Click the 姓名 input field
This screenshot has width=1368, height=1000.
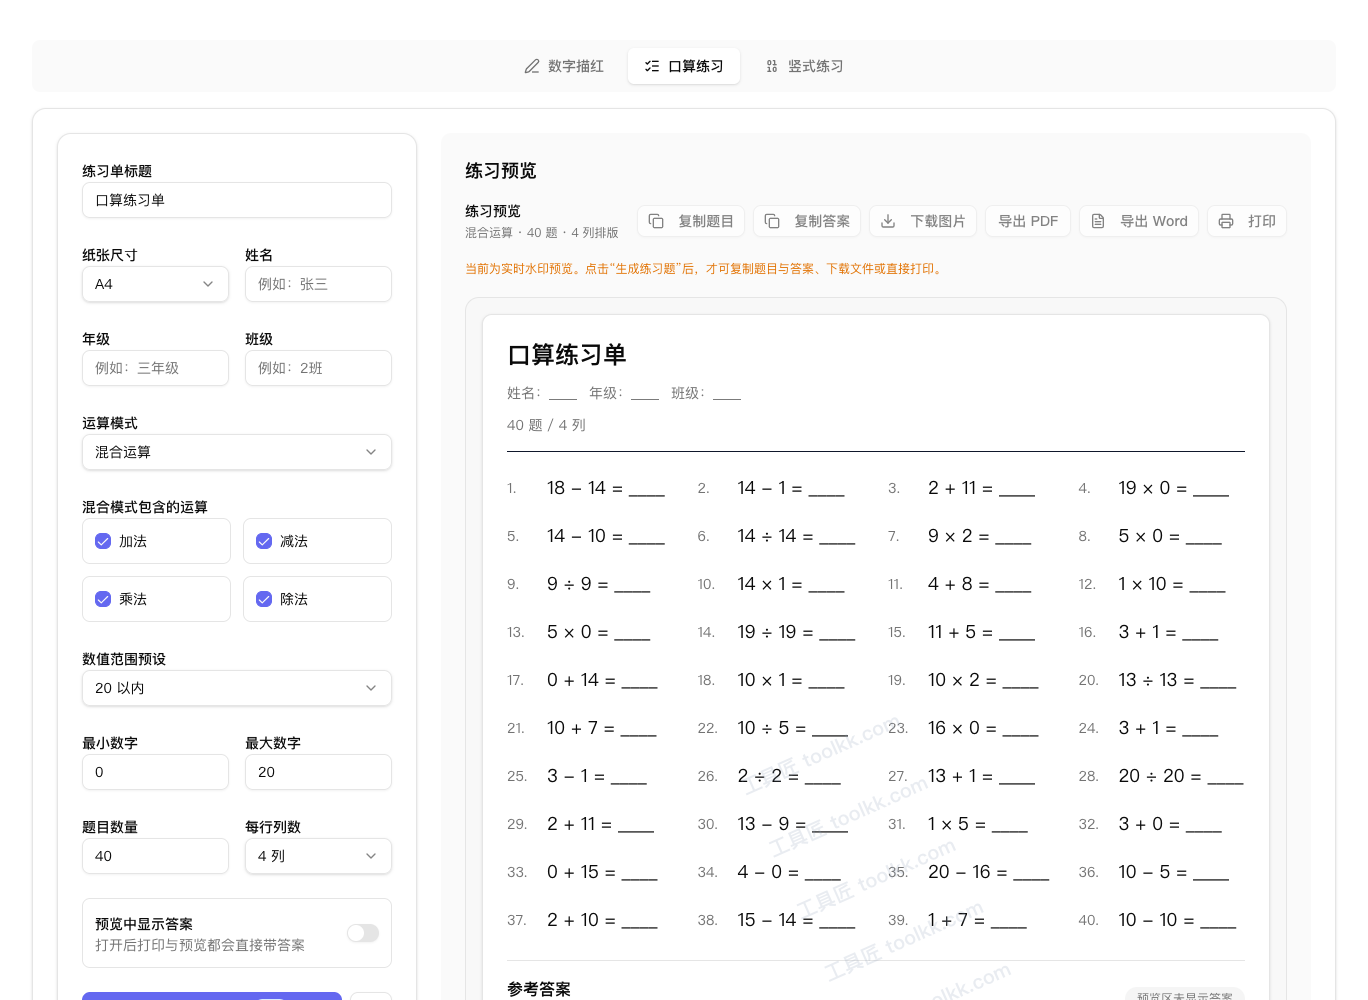[318, 284]
